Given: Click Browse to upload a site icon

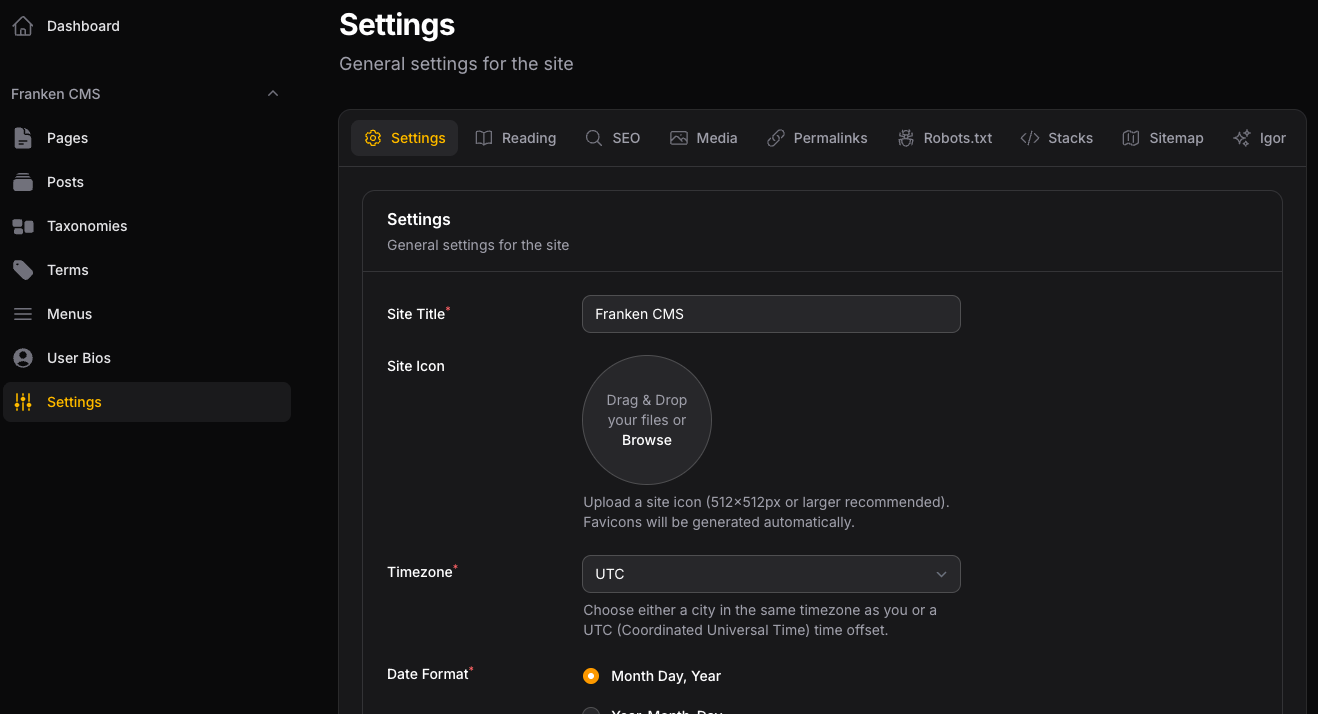Looking at the screenshot, I should click(646, 440).
